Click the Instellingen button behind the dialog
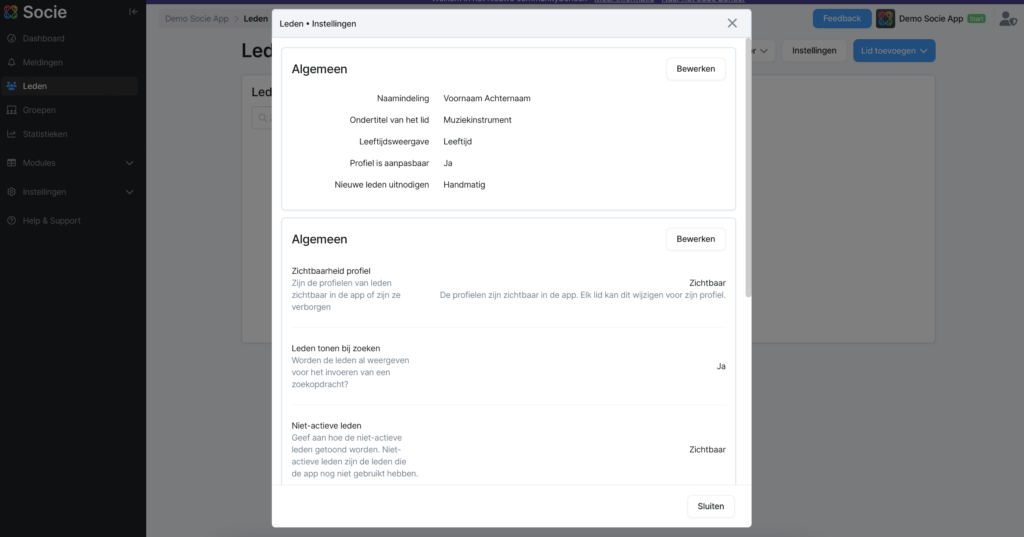Image resolution: width=1024 pixels, height=537 pixels. [814, 50]
